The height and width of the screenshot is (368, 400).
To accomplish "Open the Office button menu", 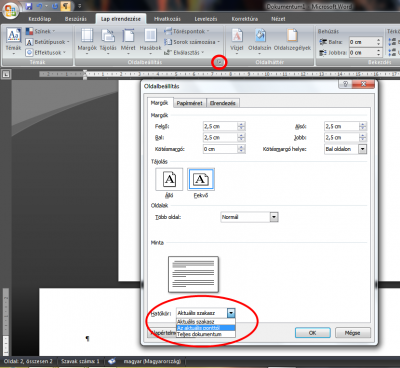I will coord(10,10).
